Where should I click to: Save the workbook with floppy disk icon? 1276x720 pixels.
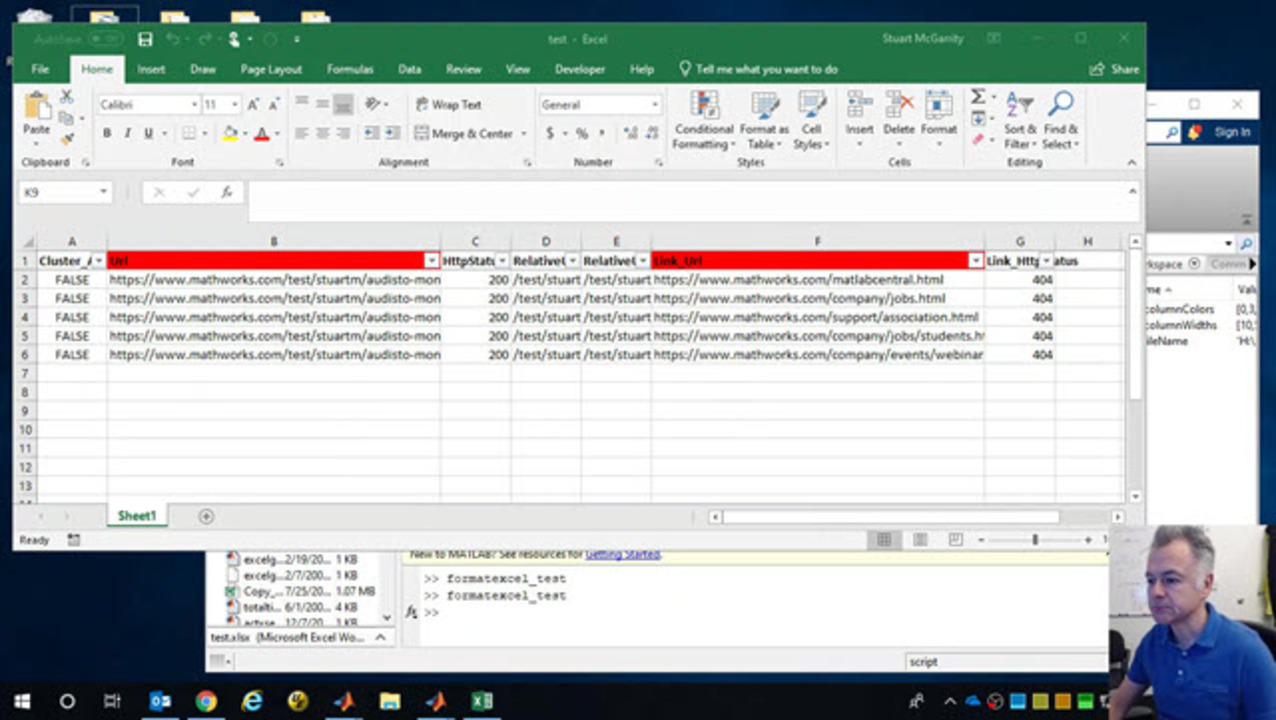pyautogui.click(x=145, y=39)
